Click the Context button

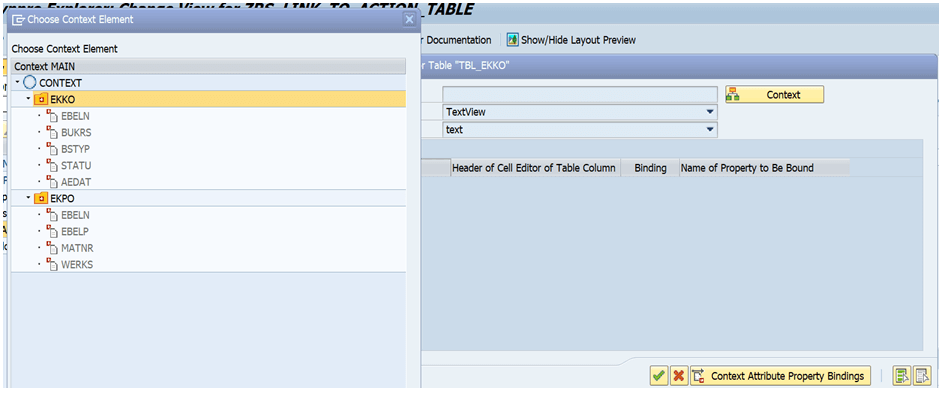(x=774, y=95)
